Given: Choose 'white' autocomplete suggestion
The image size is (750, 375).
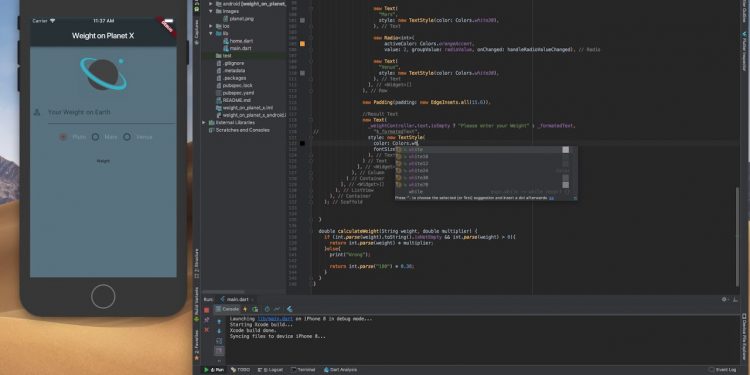Looking at the screenshot, I should tap(485, 150).
